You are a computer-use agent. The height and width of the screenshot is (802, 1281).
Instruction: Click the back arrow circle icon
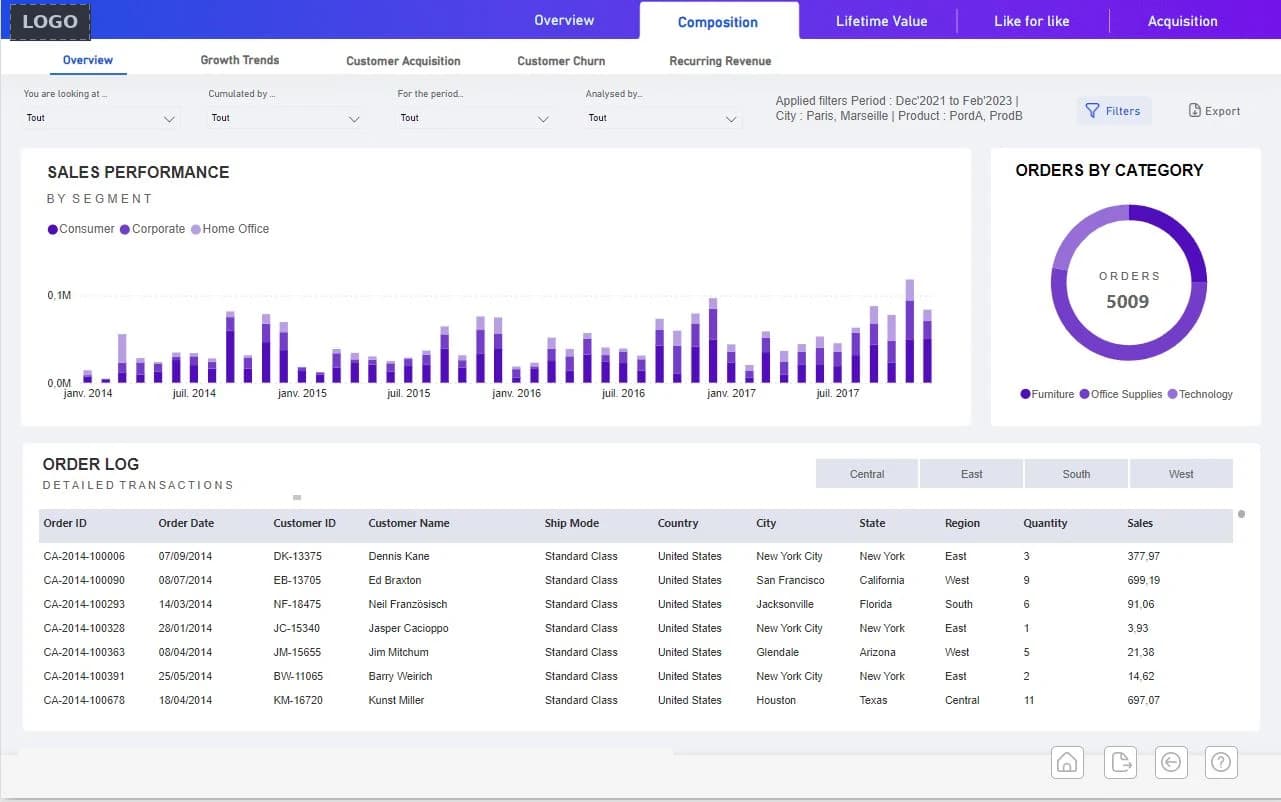click(1171, 763)
